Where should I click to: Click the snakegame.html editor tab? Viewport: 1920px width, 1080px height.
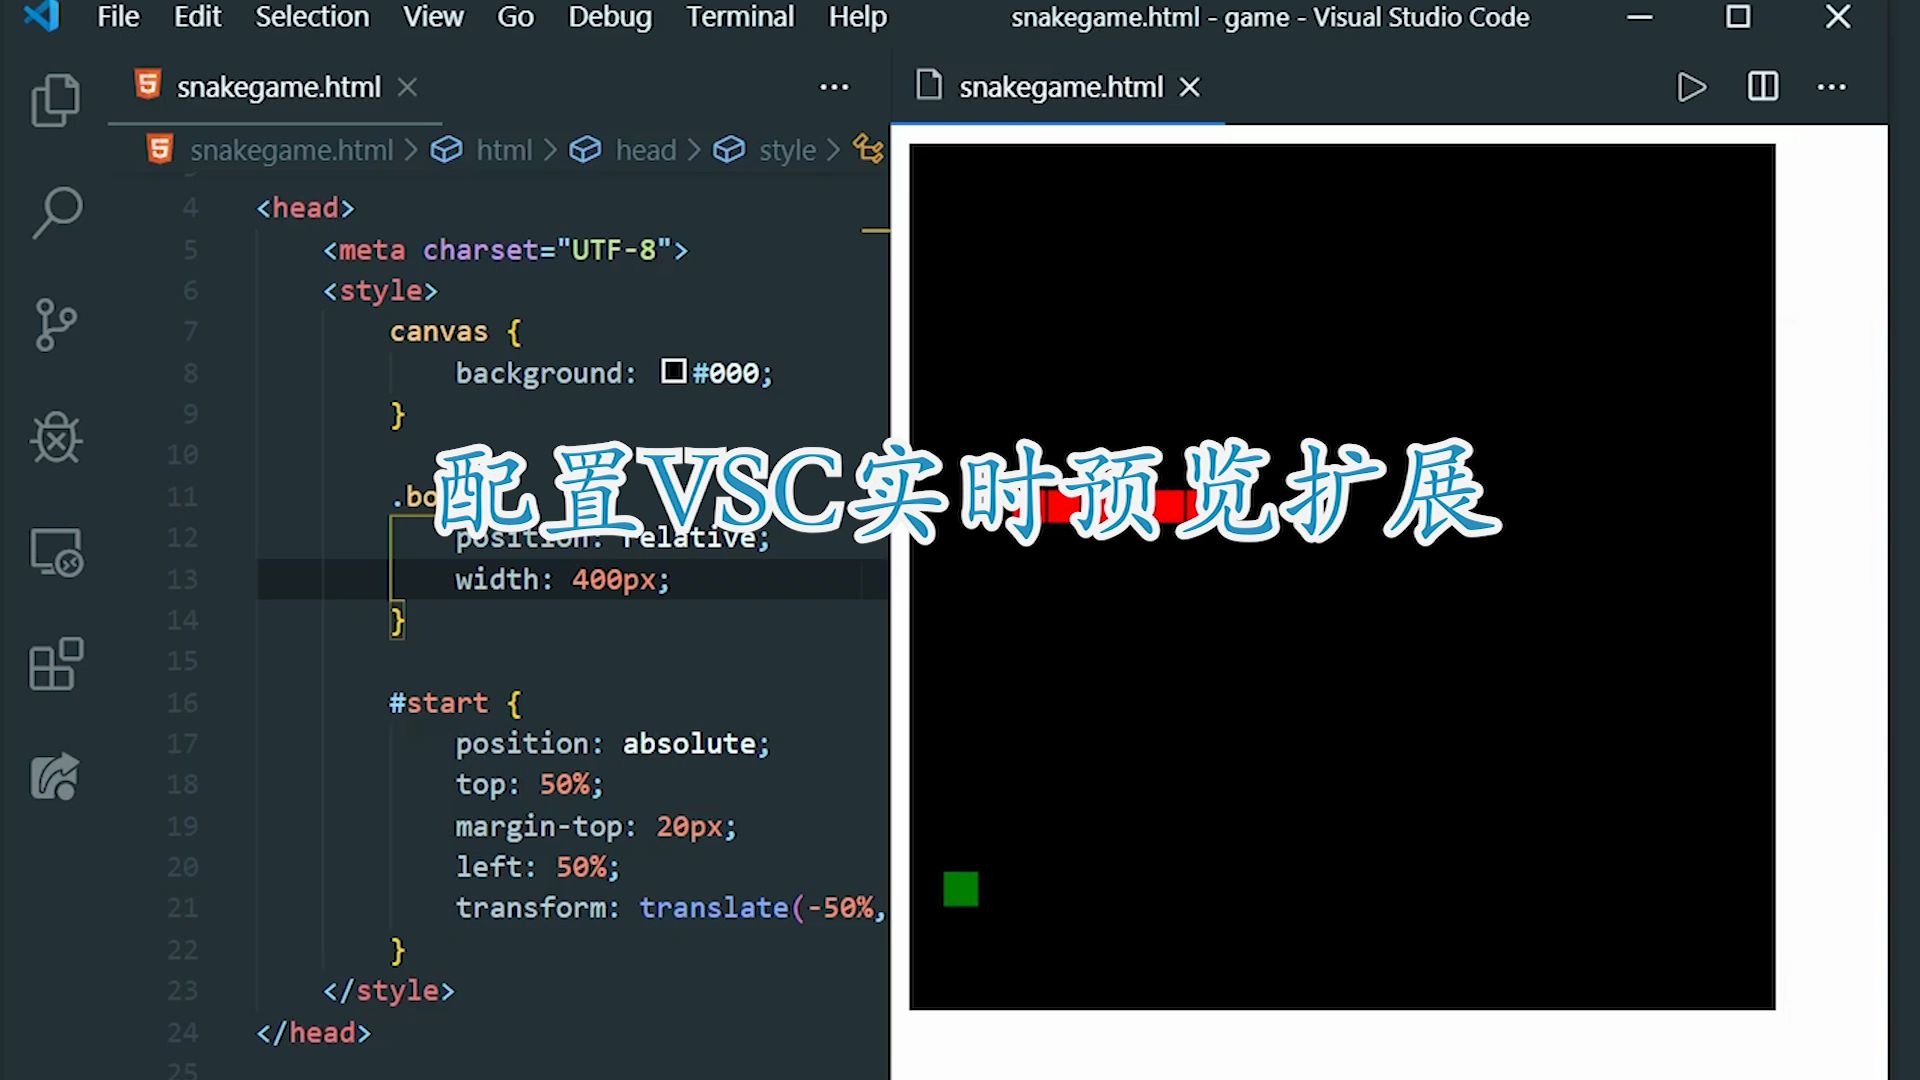pyautogui.click(x=278, y=86)
